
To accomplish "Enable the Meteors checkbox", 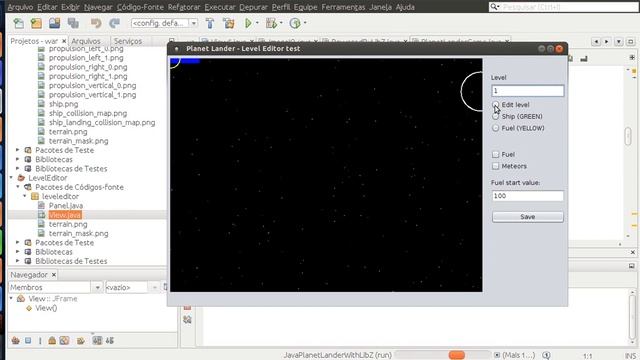I will coord(496,166).
